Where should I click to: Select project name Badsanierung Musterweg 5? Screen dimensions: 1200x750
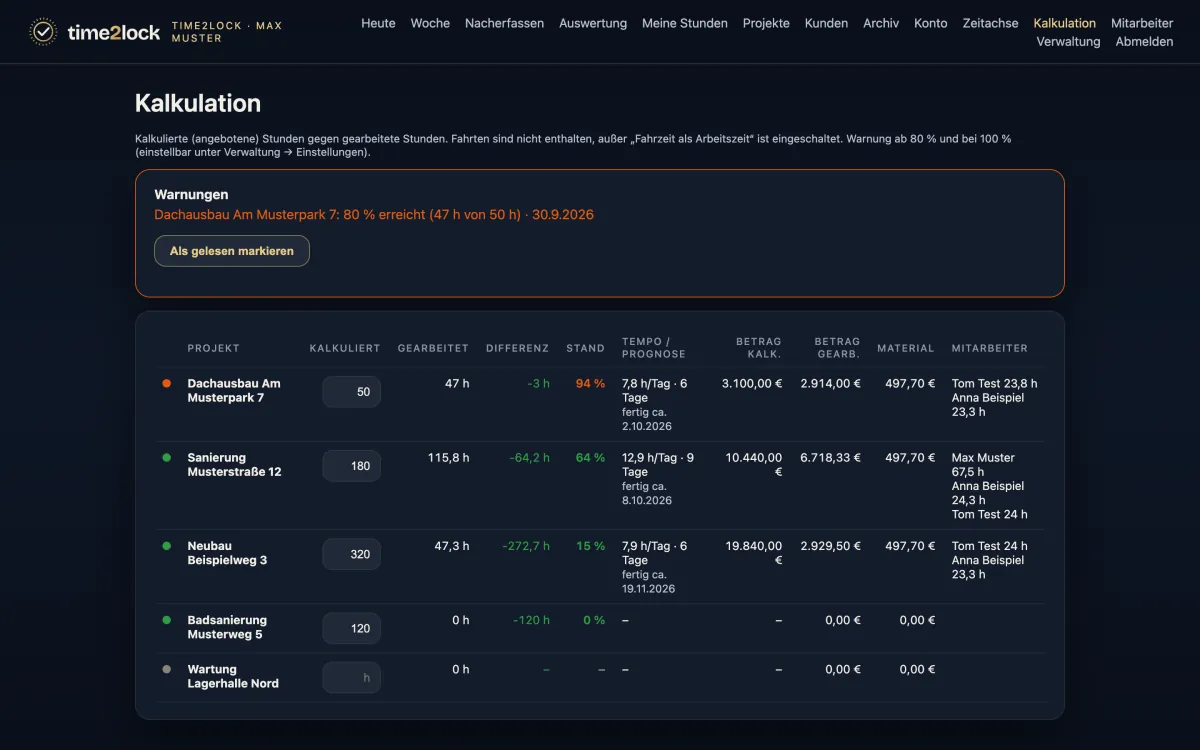pyautogui.click(x=228, y=627)
